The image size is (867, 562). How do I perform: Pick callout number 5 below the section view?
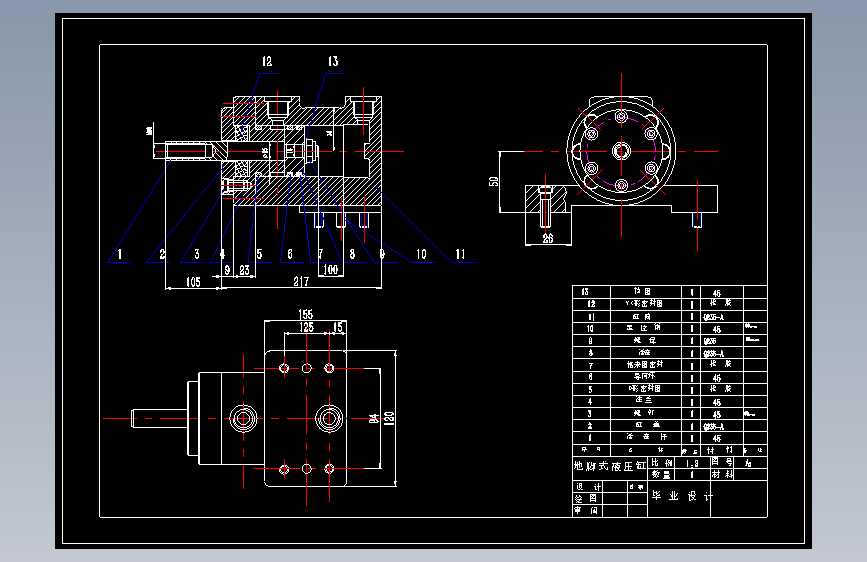coord(259,254)
